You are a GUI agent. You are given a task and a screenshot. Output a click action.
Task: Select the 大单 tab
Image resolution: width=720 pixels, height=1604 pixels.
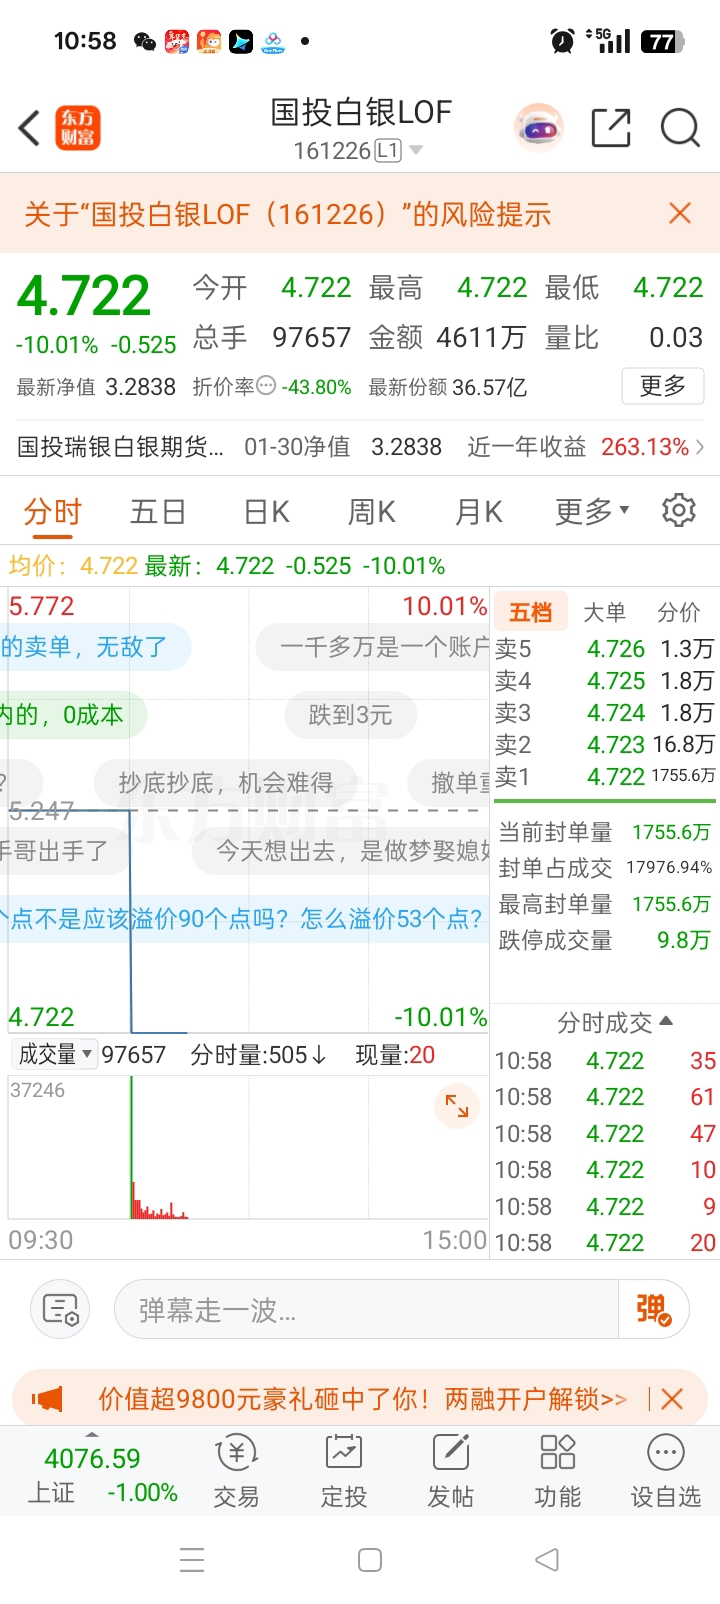[x=604, y=612]
